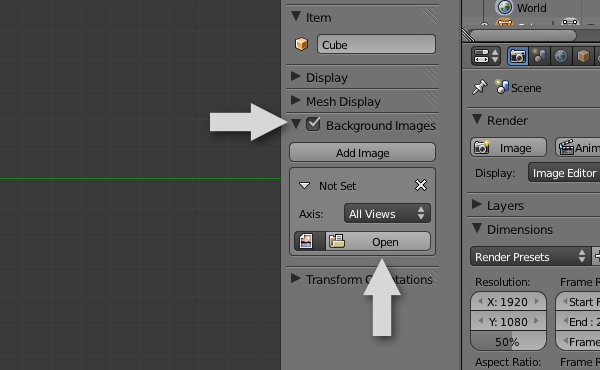Click the Scene datablock icon
Image resolution: width=600 pixels, height=370 pixels.
(x=502, y=87)
